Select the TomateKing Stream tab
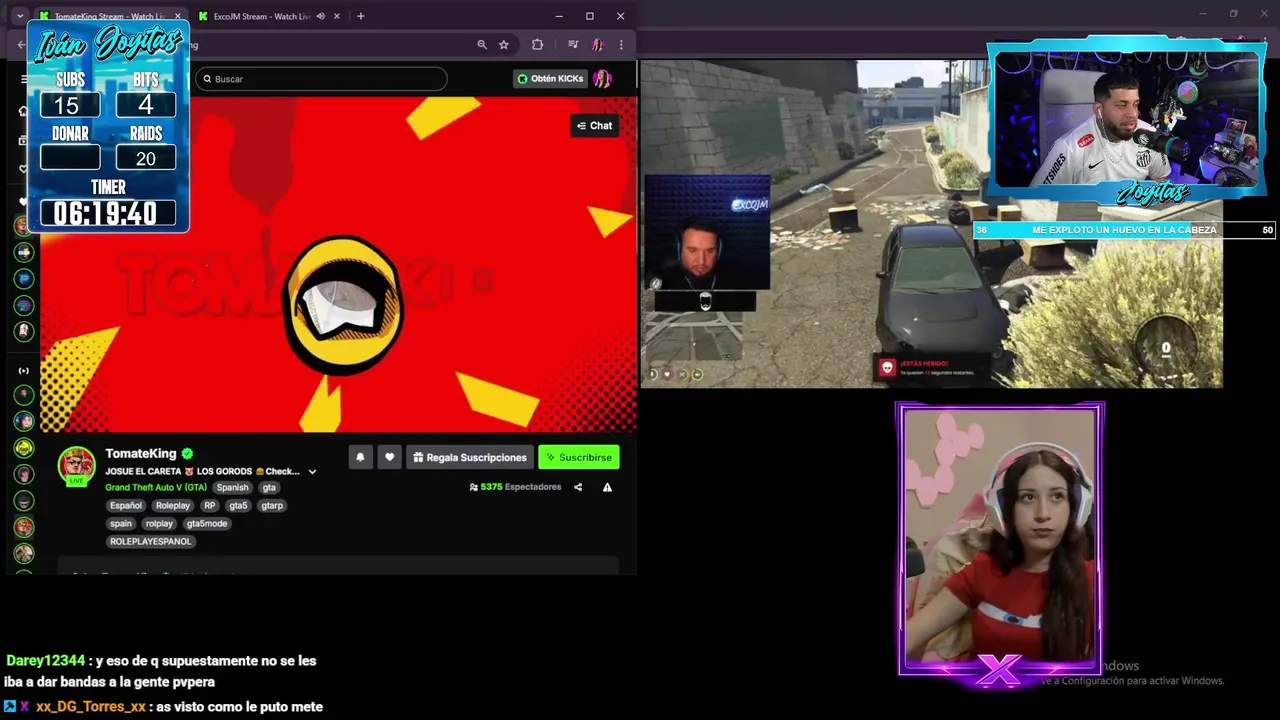This screenshot has height=720, width=1280. pyautogui.click(x=109, y=16)
